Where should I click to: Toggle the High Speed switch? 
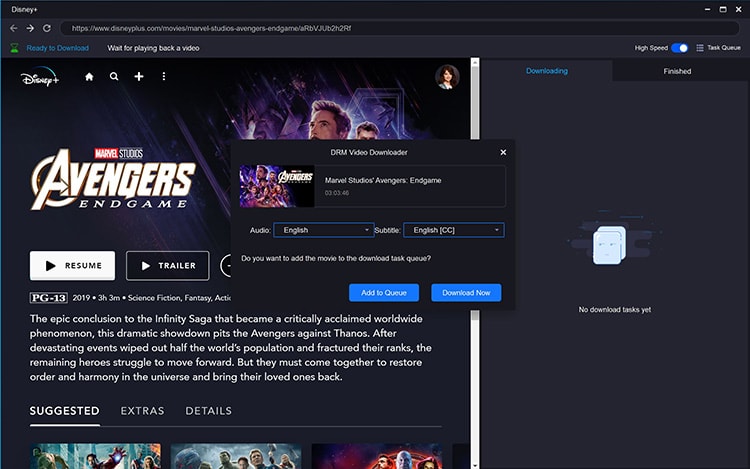679,48
